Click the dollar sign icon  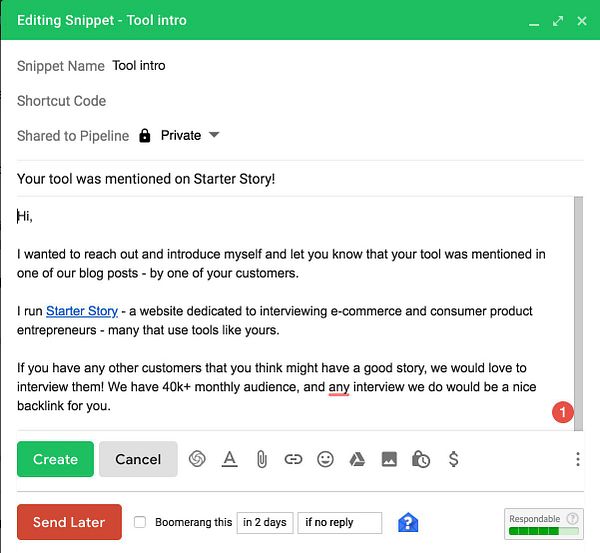coord(453,459)
